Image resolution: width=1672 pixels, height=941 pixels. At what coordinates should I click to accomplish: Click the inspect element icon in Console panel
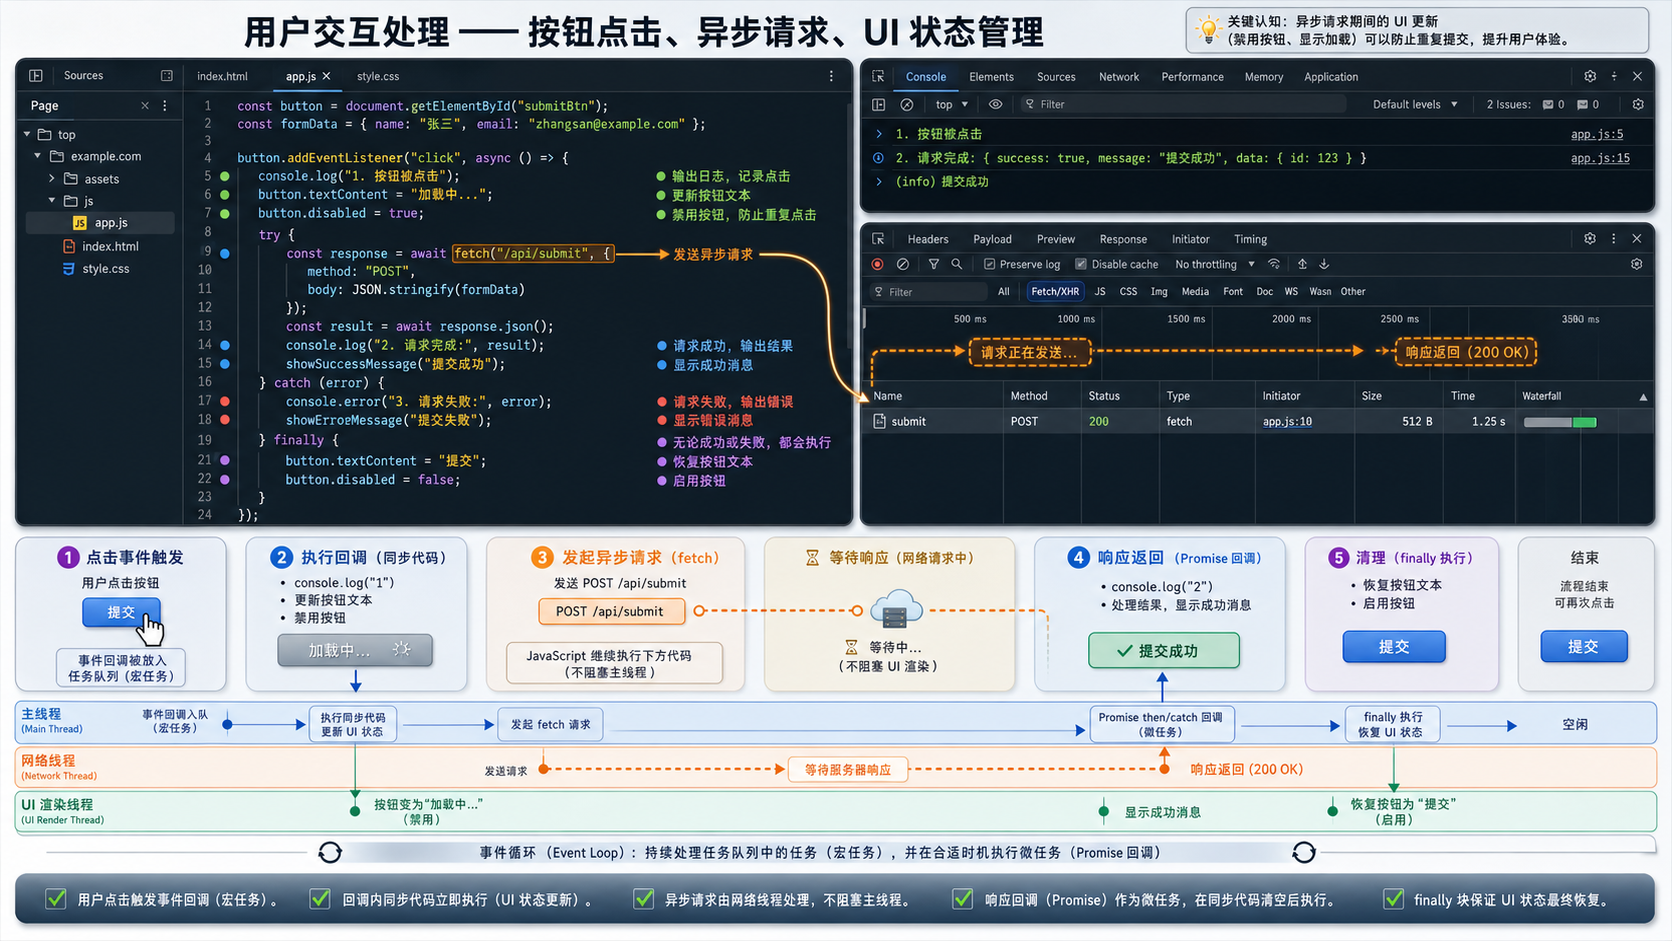tap(878, 77)
